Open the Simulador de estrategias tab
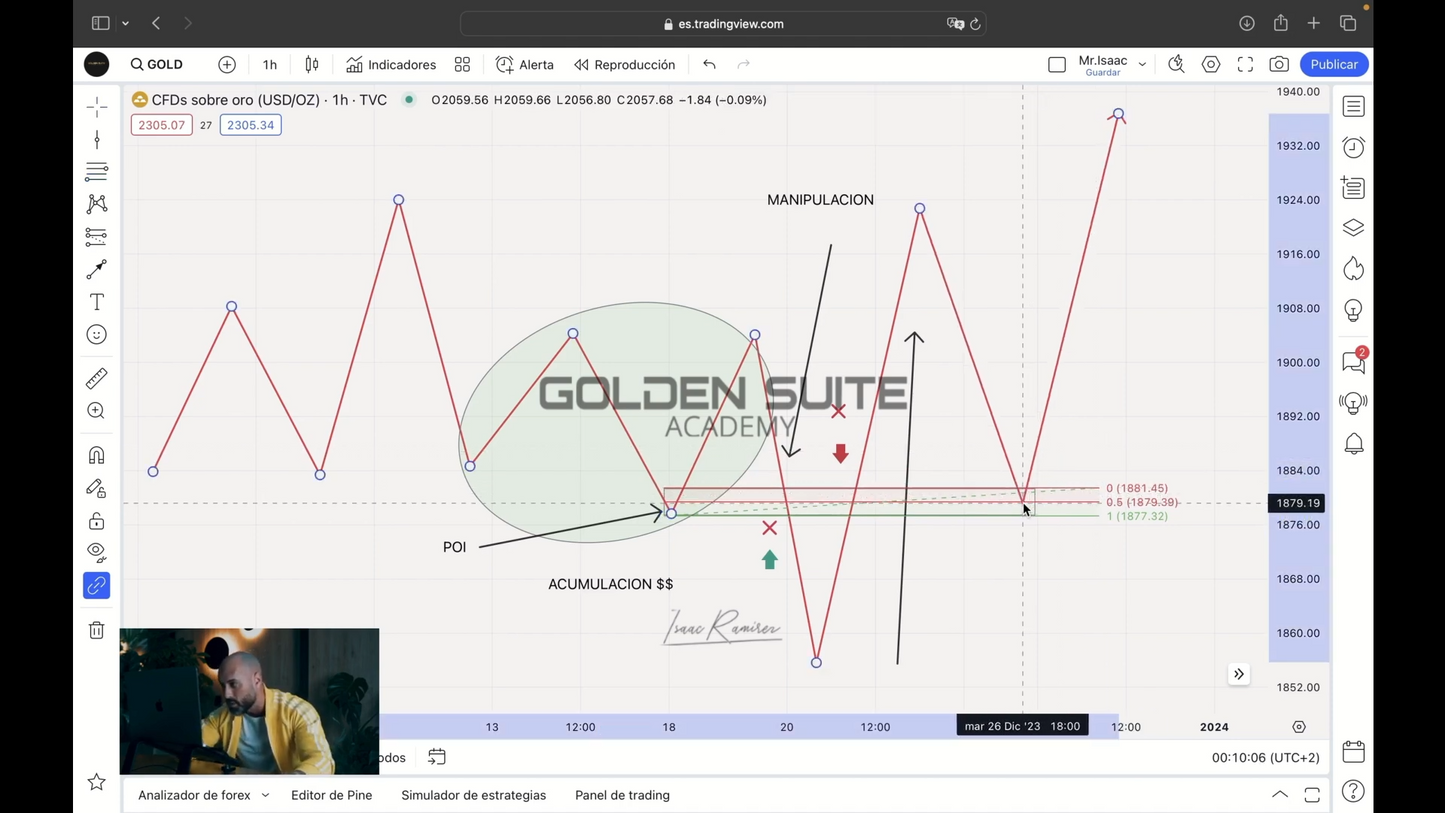This screenshot has width=1445, height=813. [x=473, y=795]
